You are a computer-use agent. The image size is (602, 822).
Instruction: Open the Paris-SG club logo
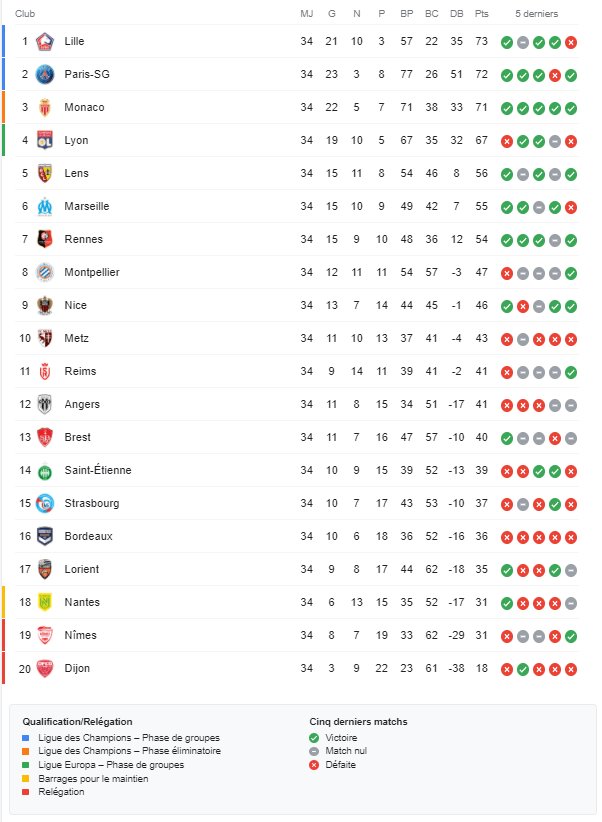click(x=45, y=74)
